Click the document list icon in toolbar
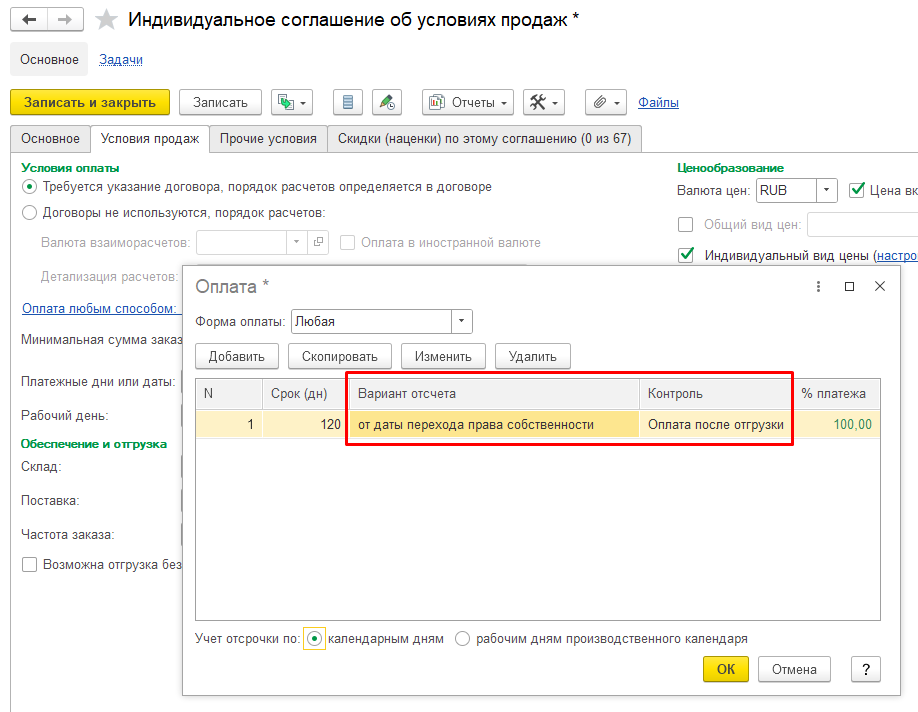 pos(348,102)
